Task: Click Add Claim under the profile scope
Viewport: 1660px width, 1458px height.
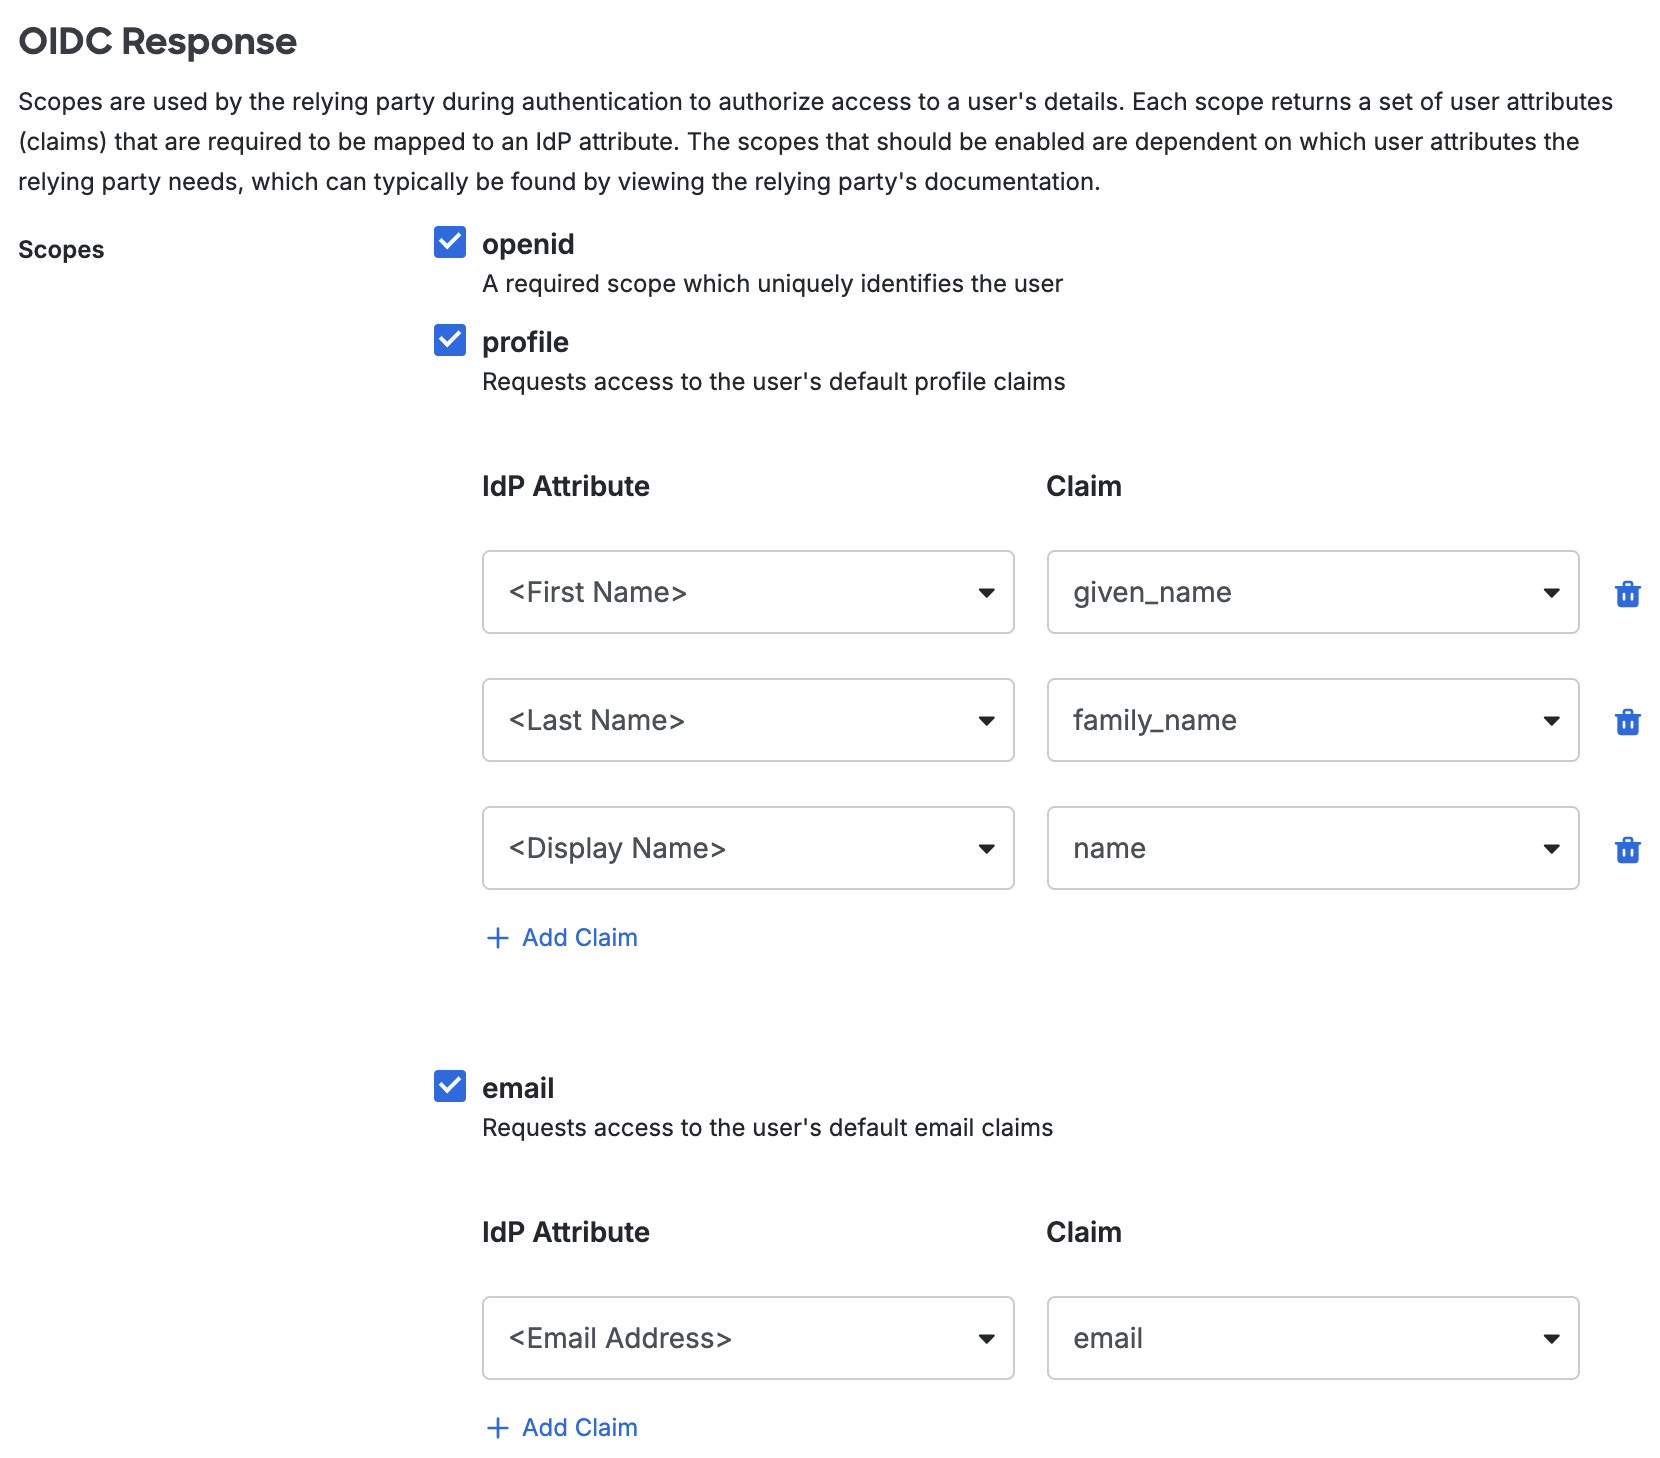Action: point(578,938)
